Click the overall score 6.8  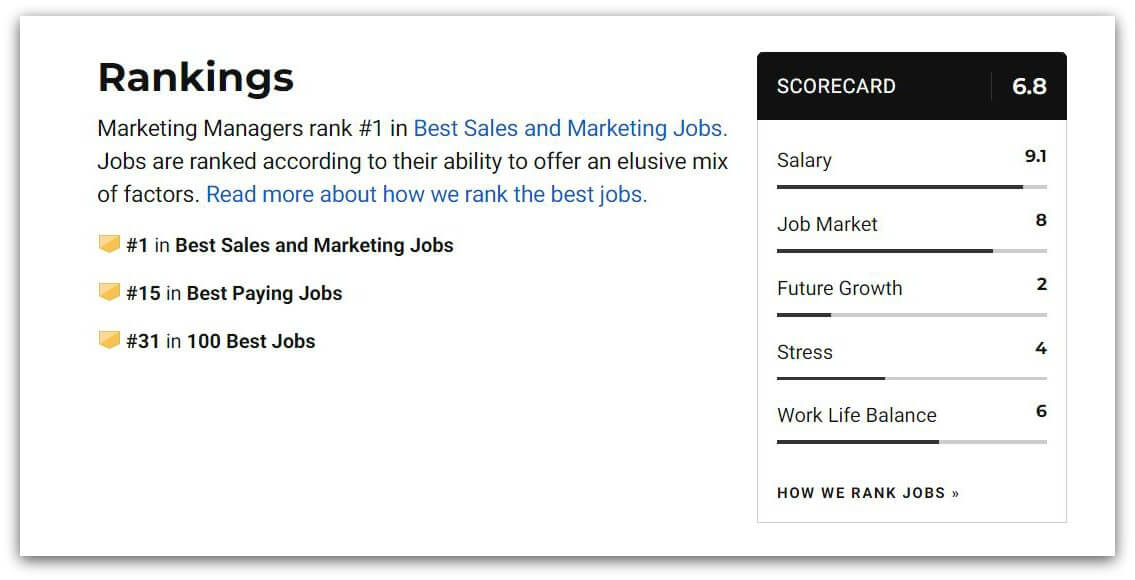point(1031,87)
